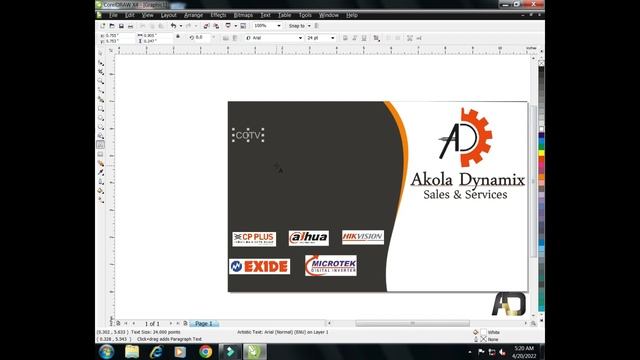Click the Edit Text button
The width and height of the screenshot is (640, 360).
click(419, 38)
